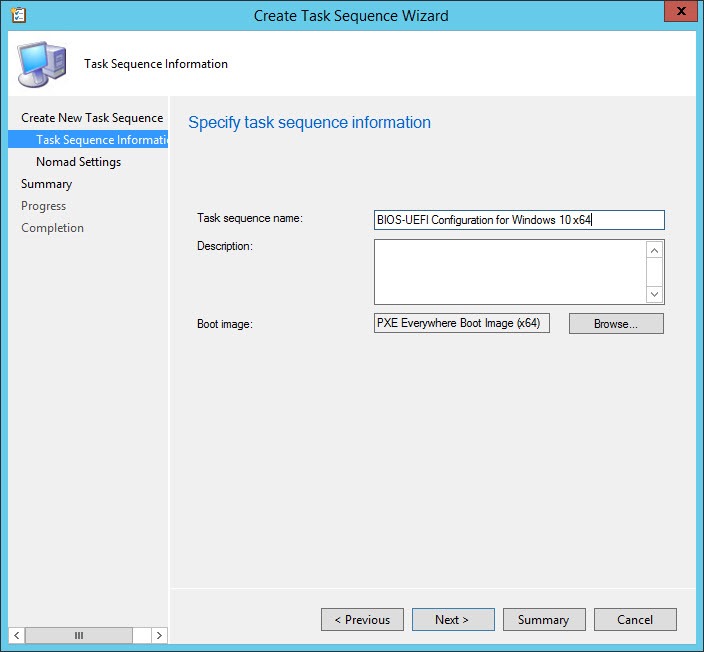Click the Boot image text field

[x=461, y=323]
